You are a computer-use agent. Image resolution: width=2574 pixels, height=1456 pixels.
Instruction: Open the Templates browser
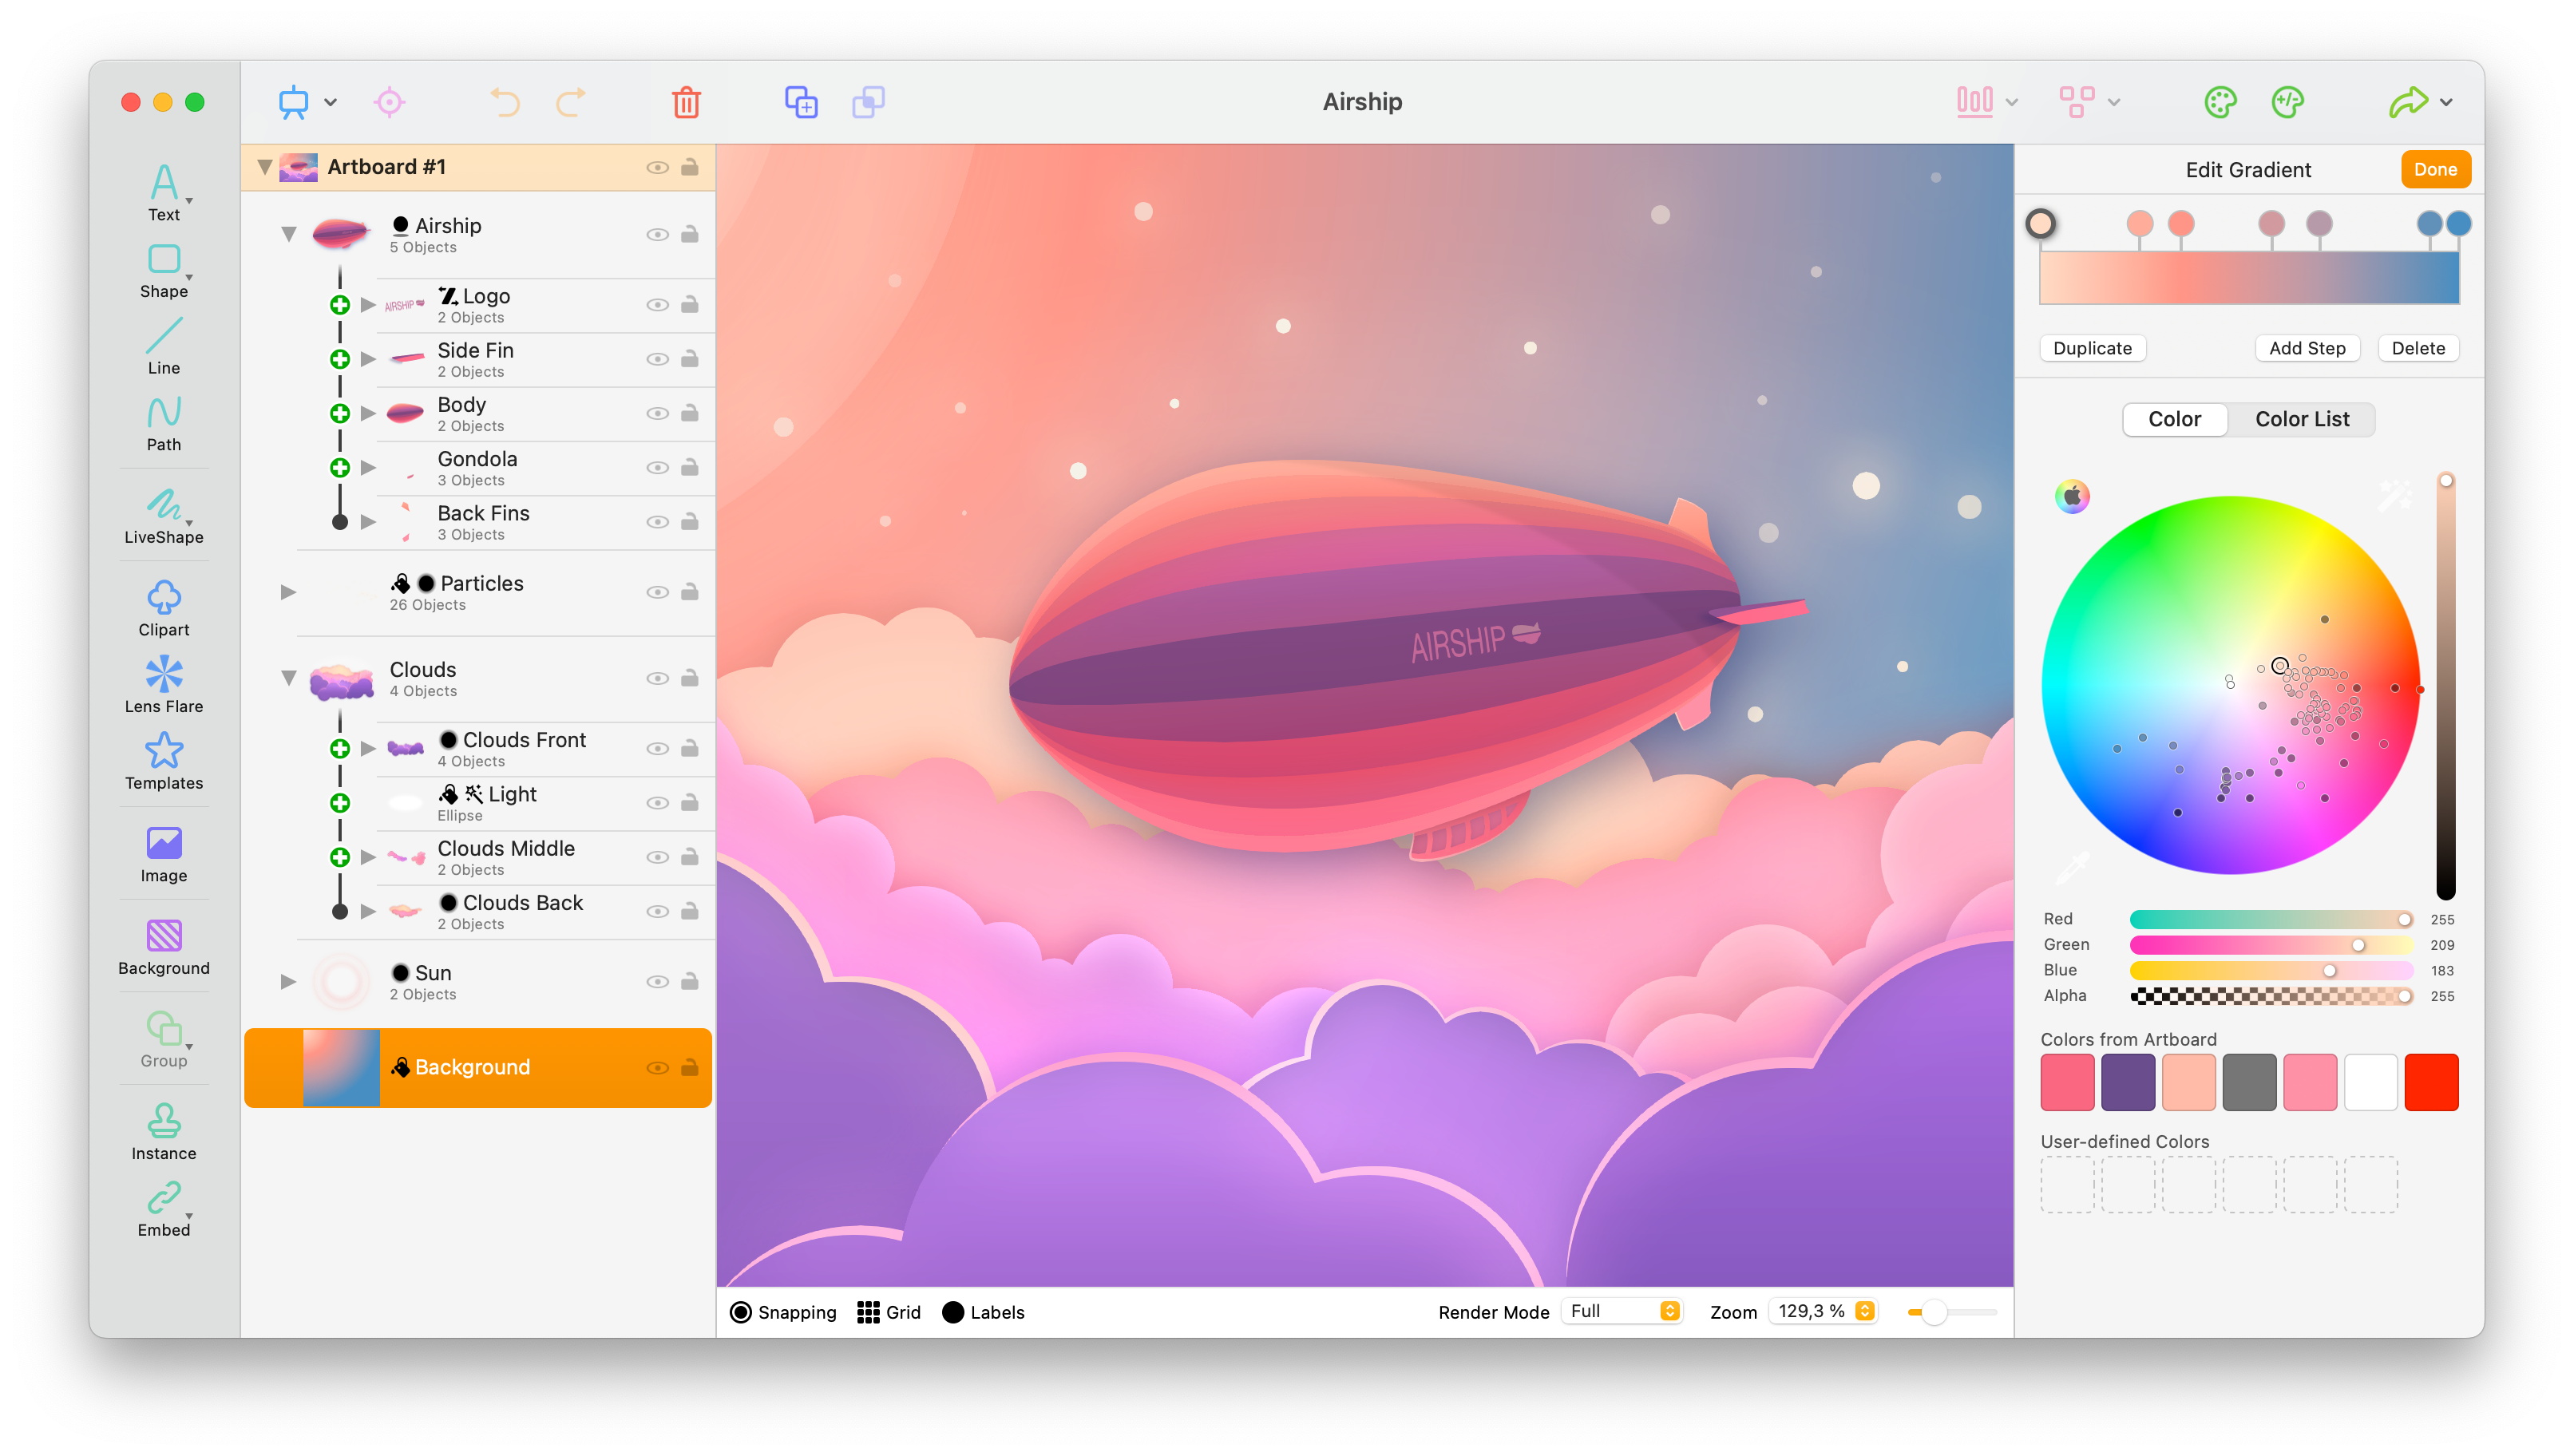point(164,762)
